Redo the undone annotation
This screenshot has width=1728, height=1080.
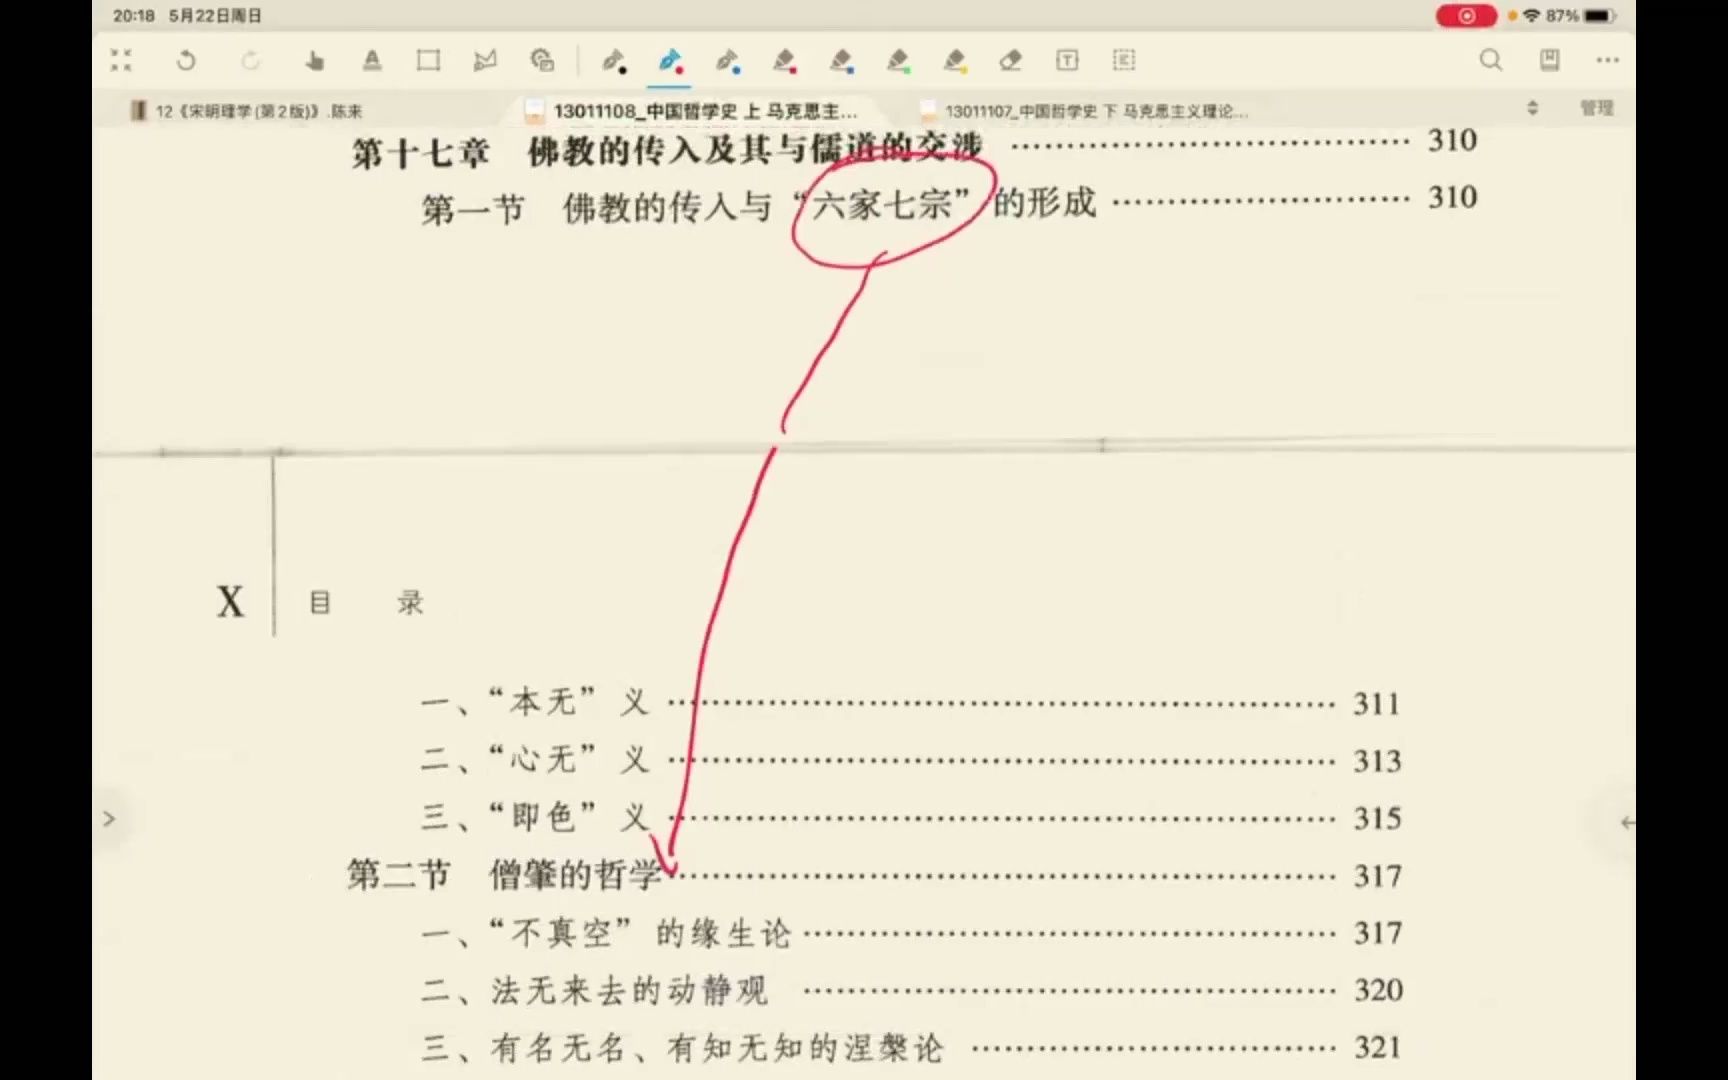[251, 61]
